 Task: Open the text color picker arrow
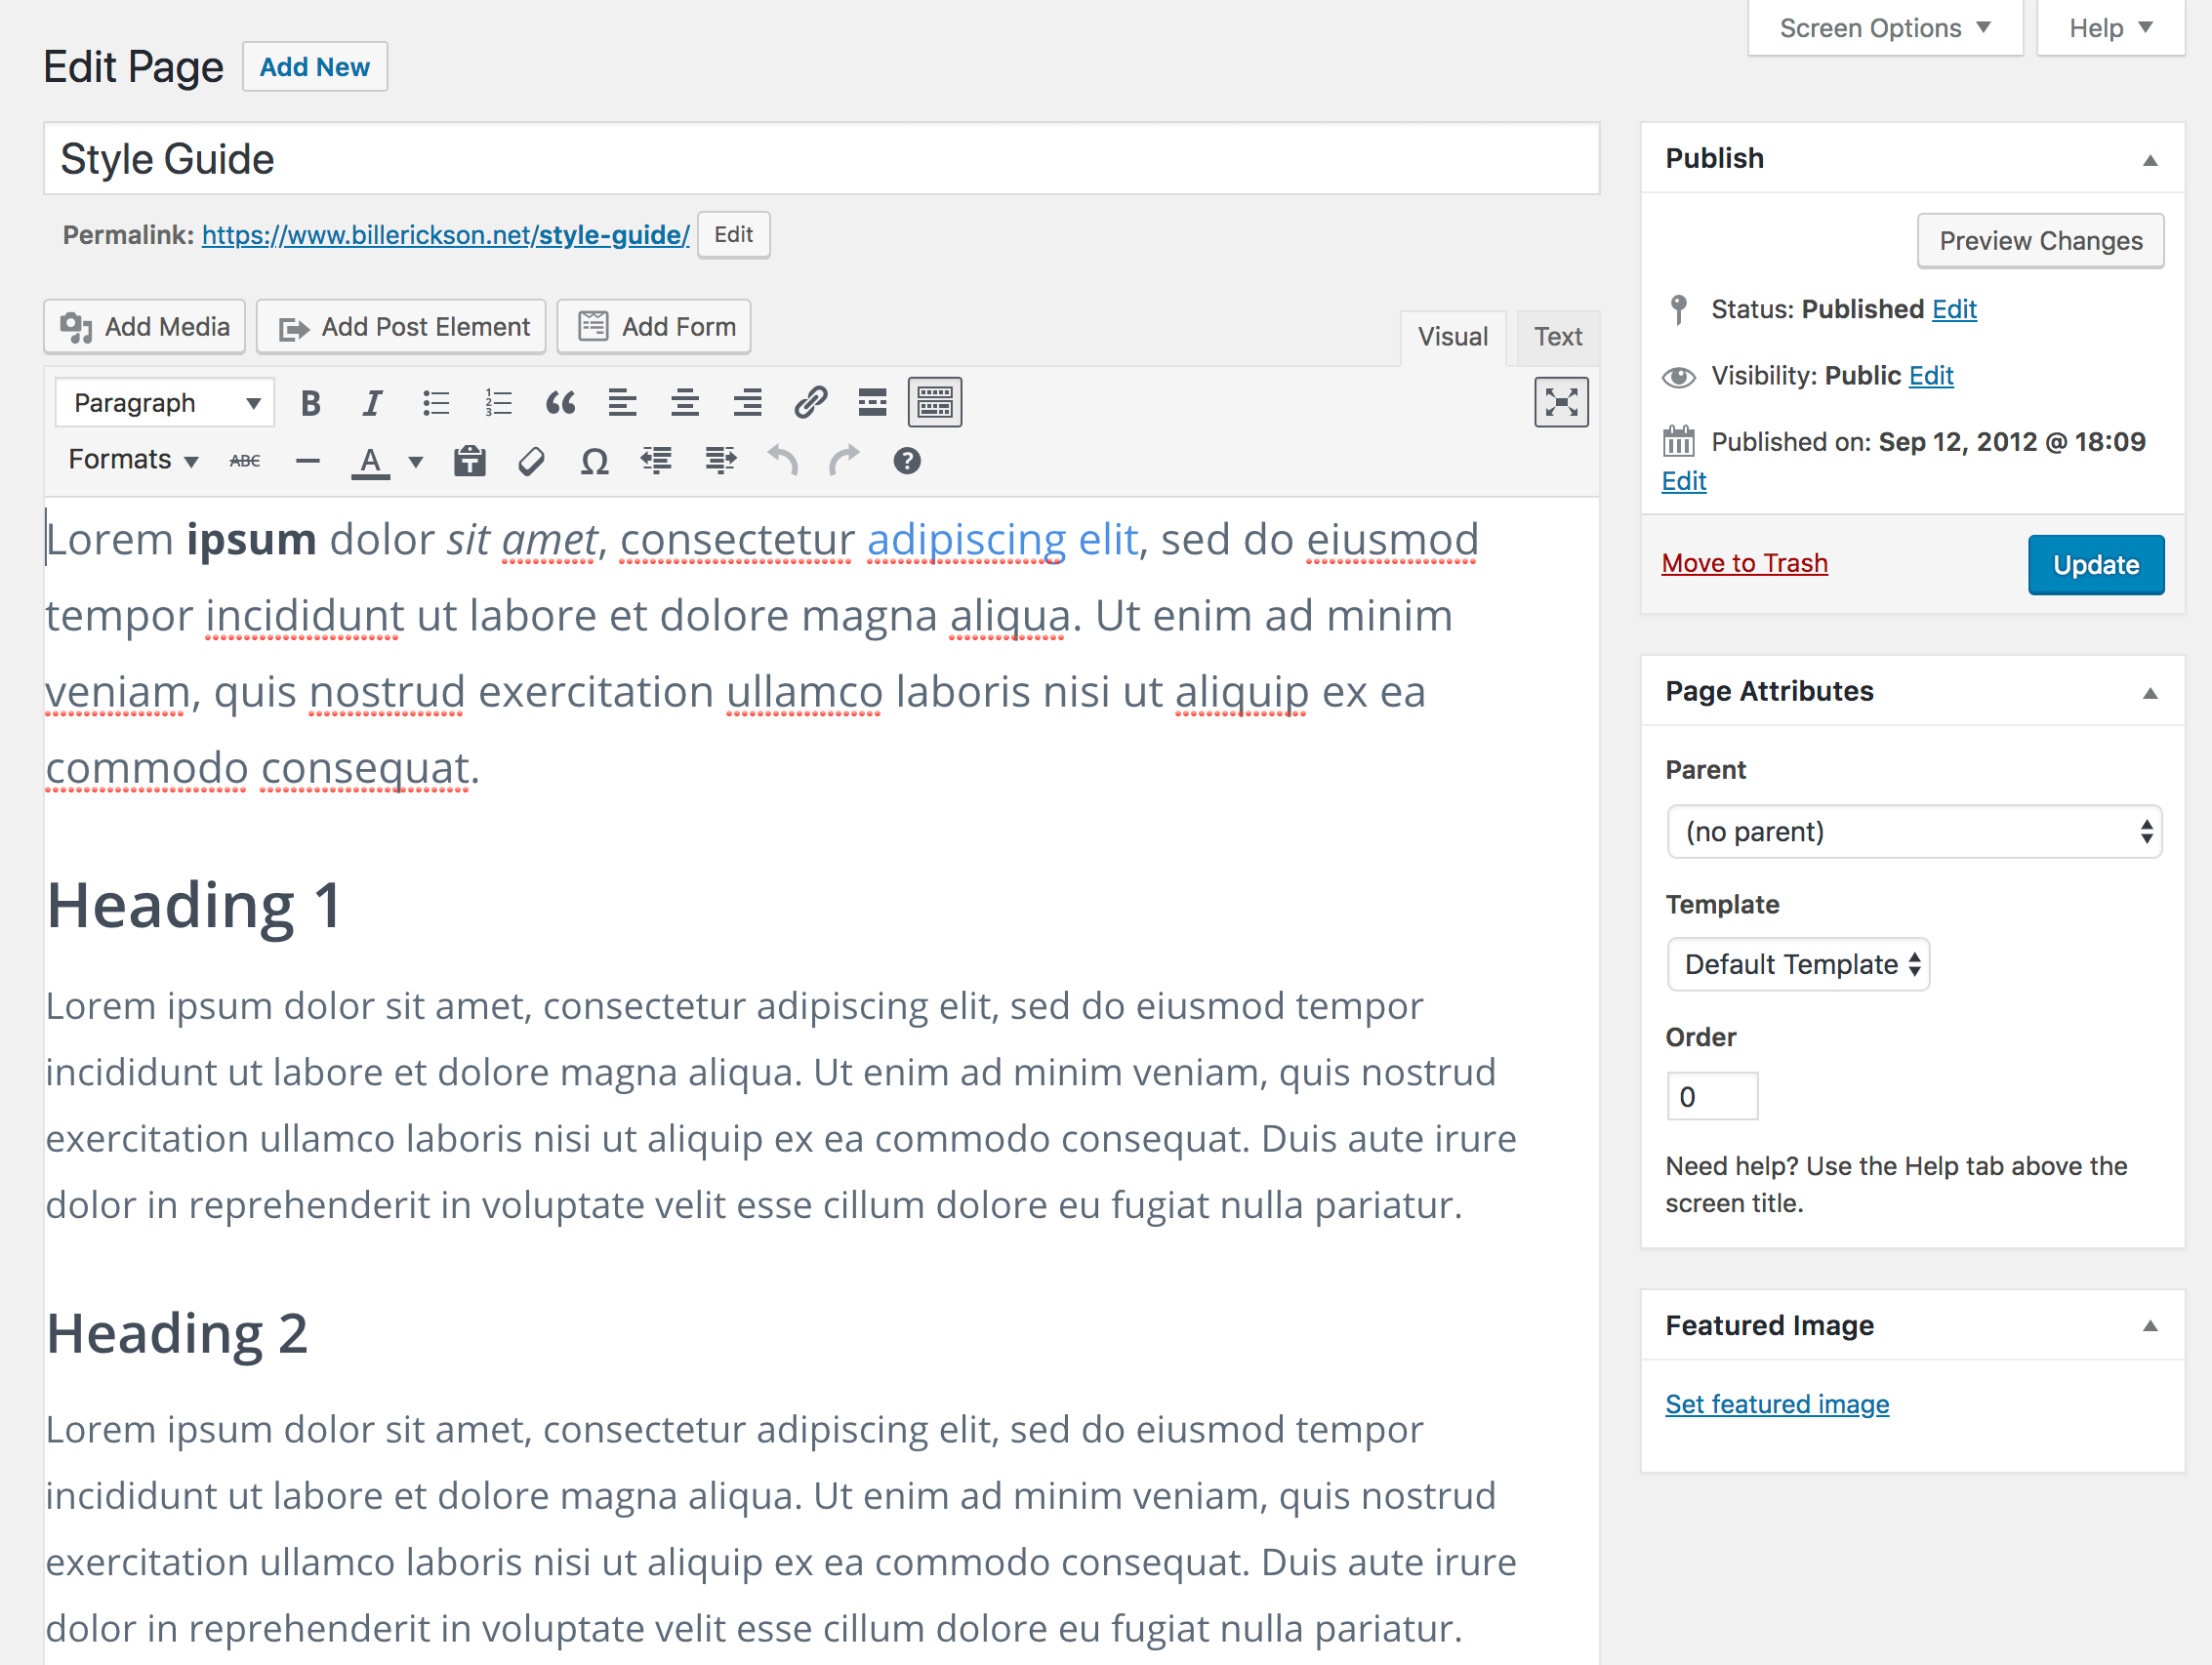click(416, 461)
